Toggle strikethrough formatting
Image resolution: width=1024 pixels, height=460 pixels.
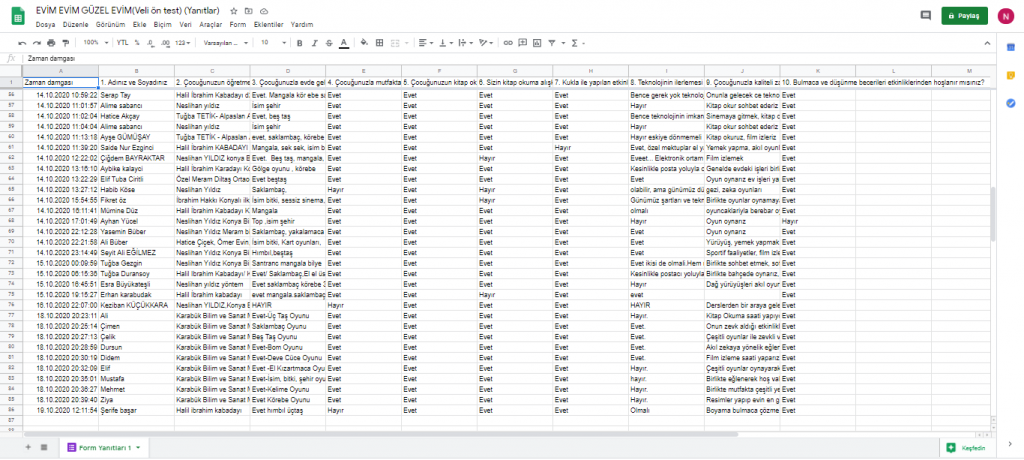[328, 43]
